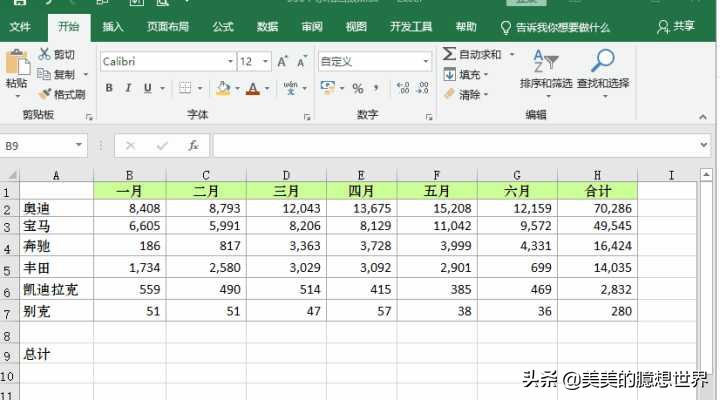Screen dimensions: 720x400
Task: Expand the Copy options arrow
Action: (86, 74)
